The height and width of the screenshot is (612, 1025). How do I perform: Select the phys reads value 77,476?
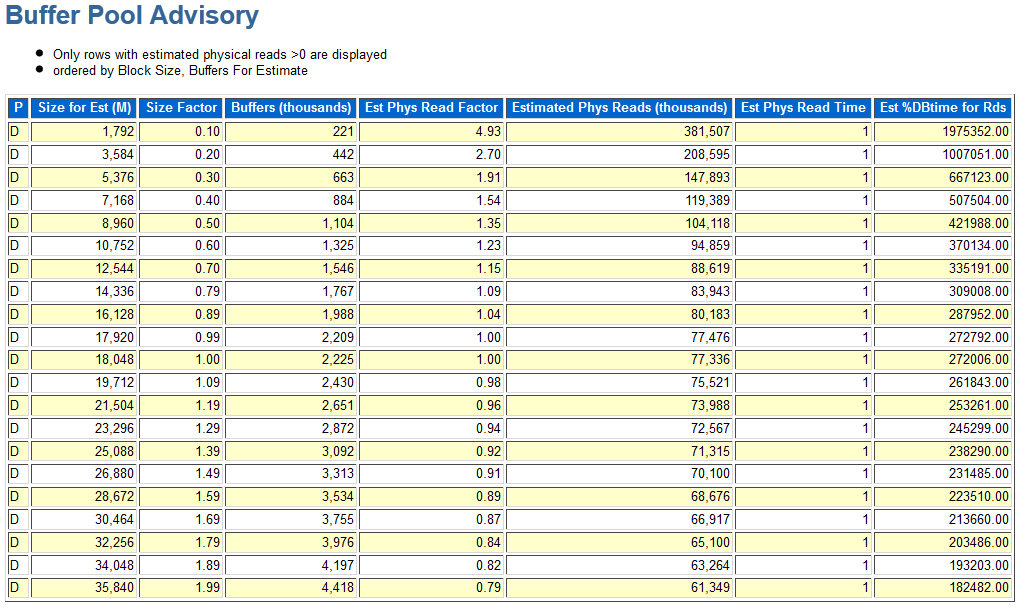(619, 337)
